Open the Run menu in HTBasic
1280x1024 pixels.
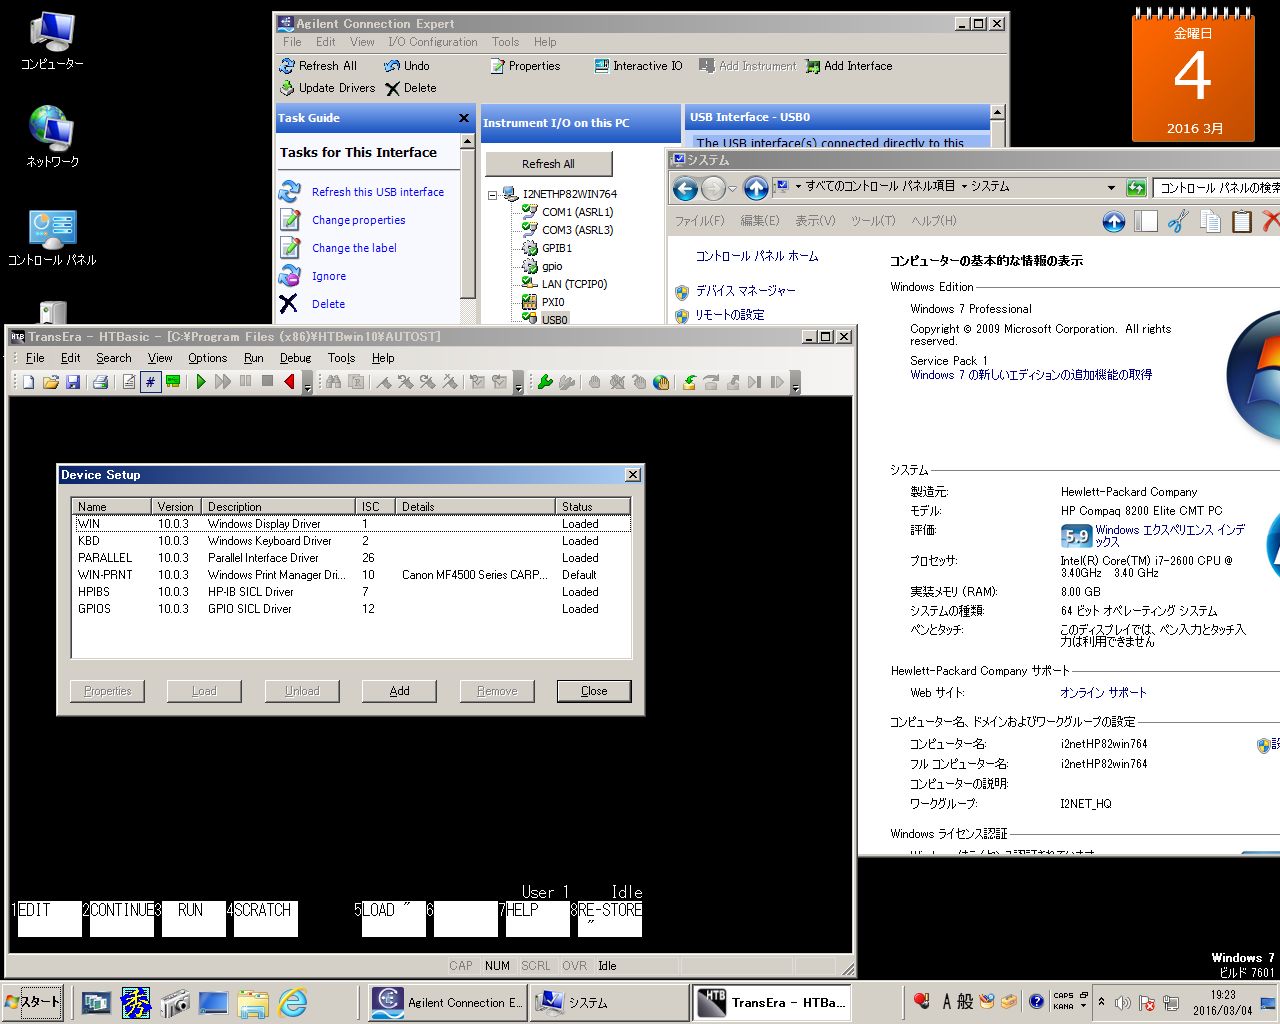[253, 358]
